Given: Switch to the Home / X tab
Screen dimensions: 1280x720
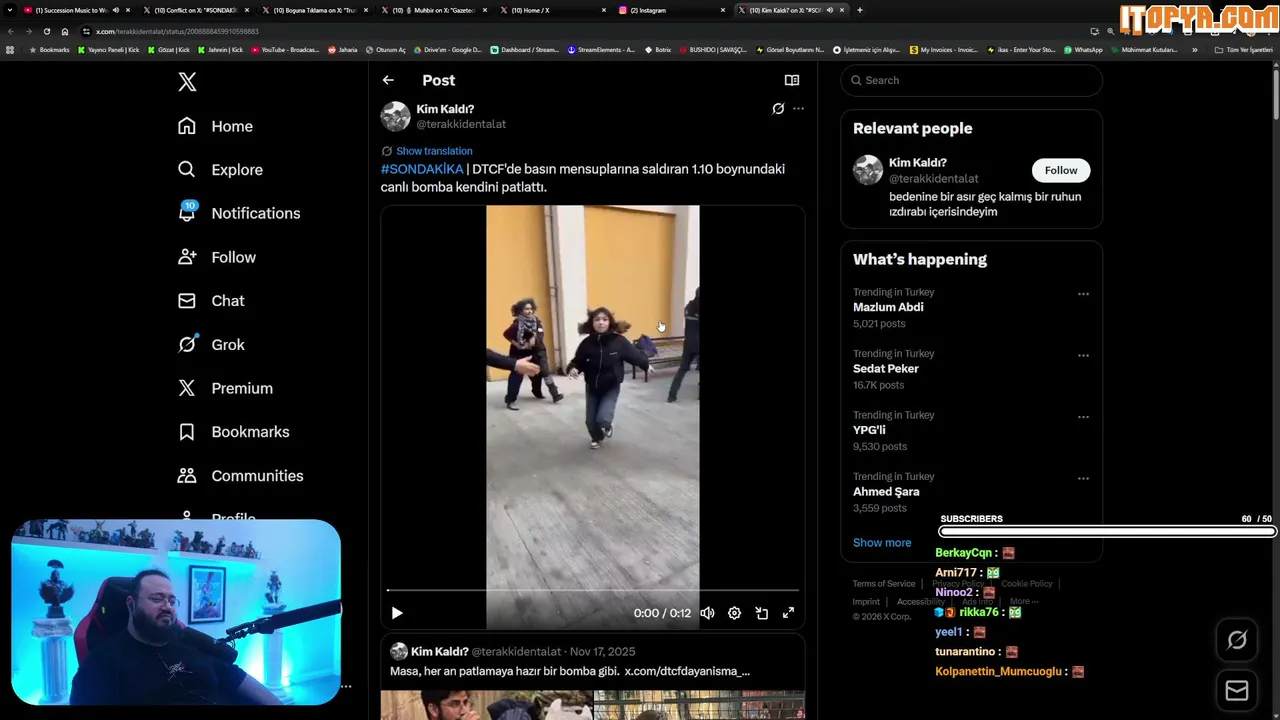Looking at the screenshot, I should click(x=552, y=10).
